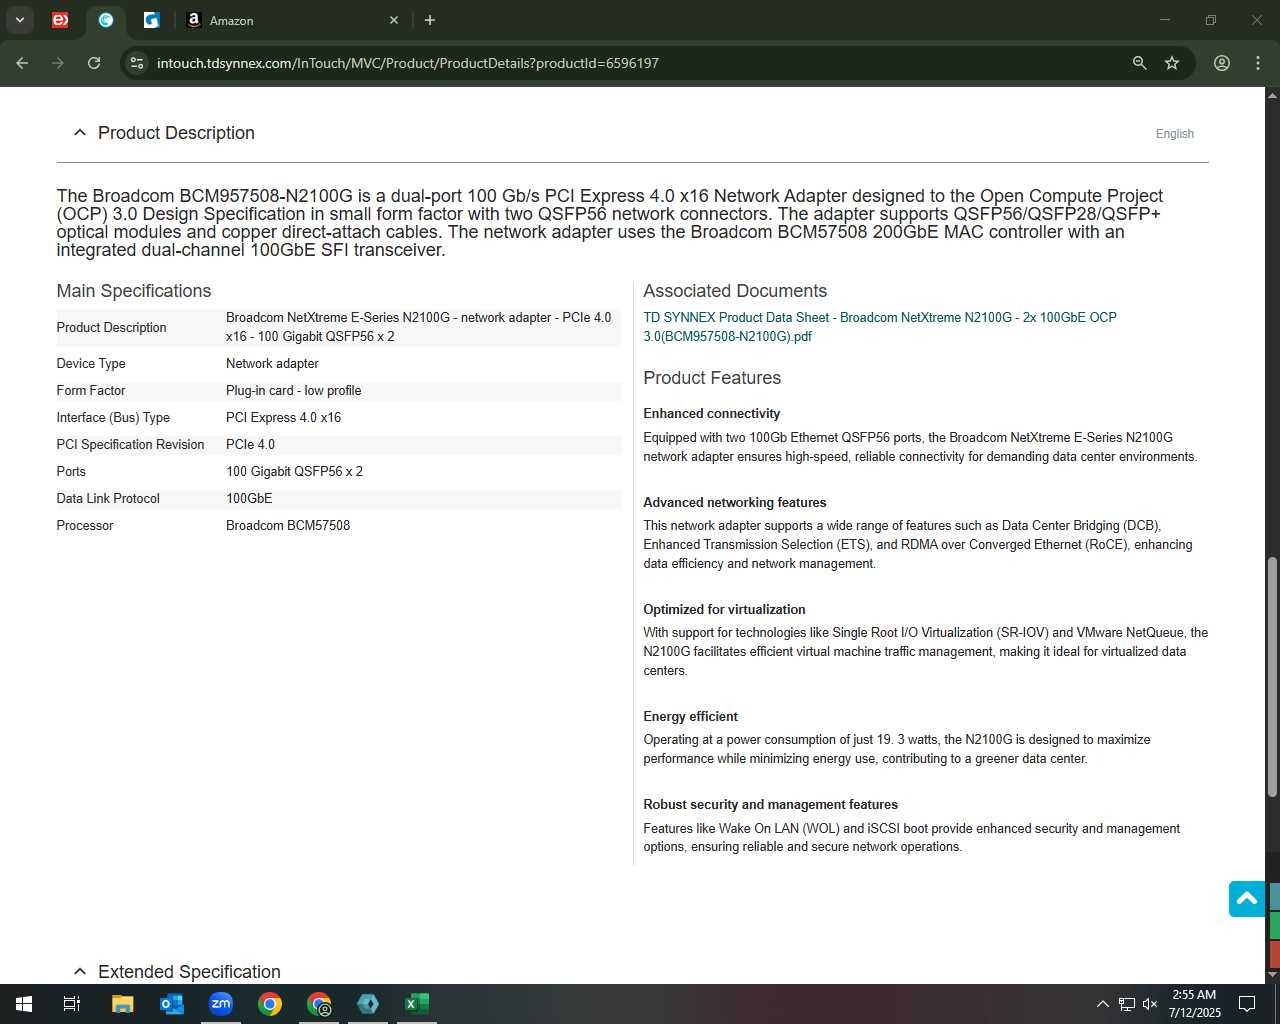Click the blue back-to-top arrow button
1280x1024 pixels.
(1247, 899)
